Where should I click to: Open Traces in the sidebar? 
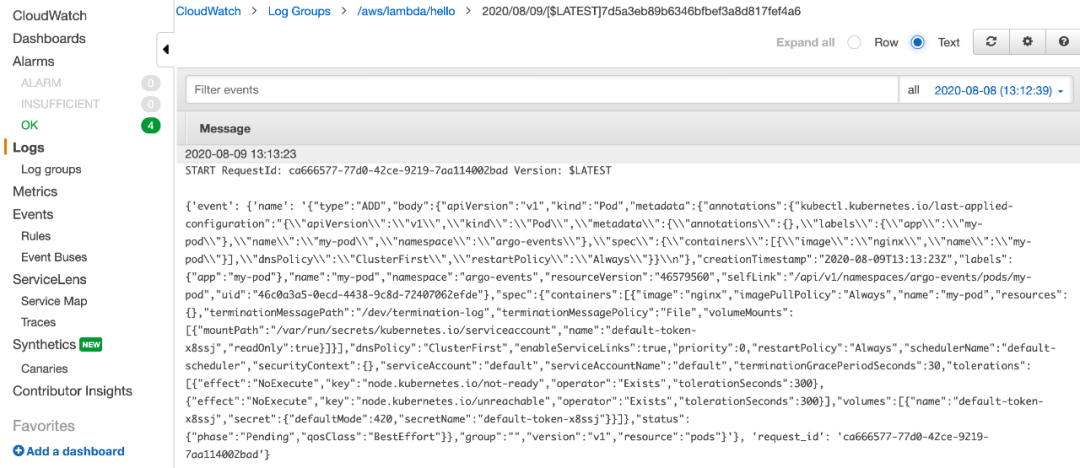pos(39,322)
